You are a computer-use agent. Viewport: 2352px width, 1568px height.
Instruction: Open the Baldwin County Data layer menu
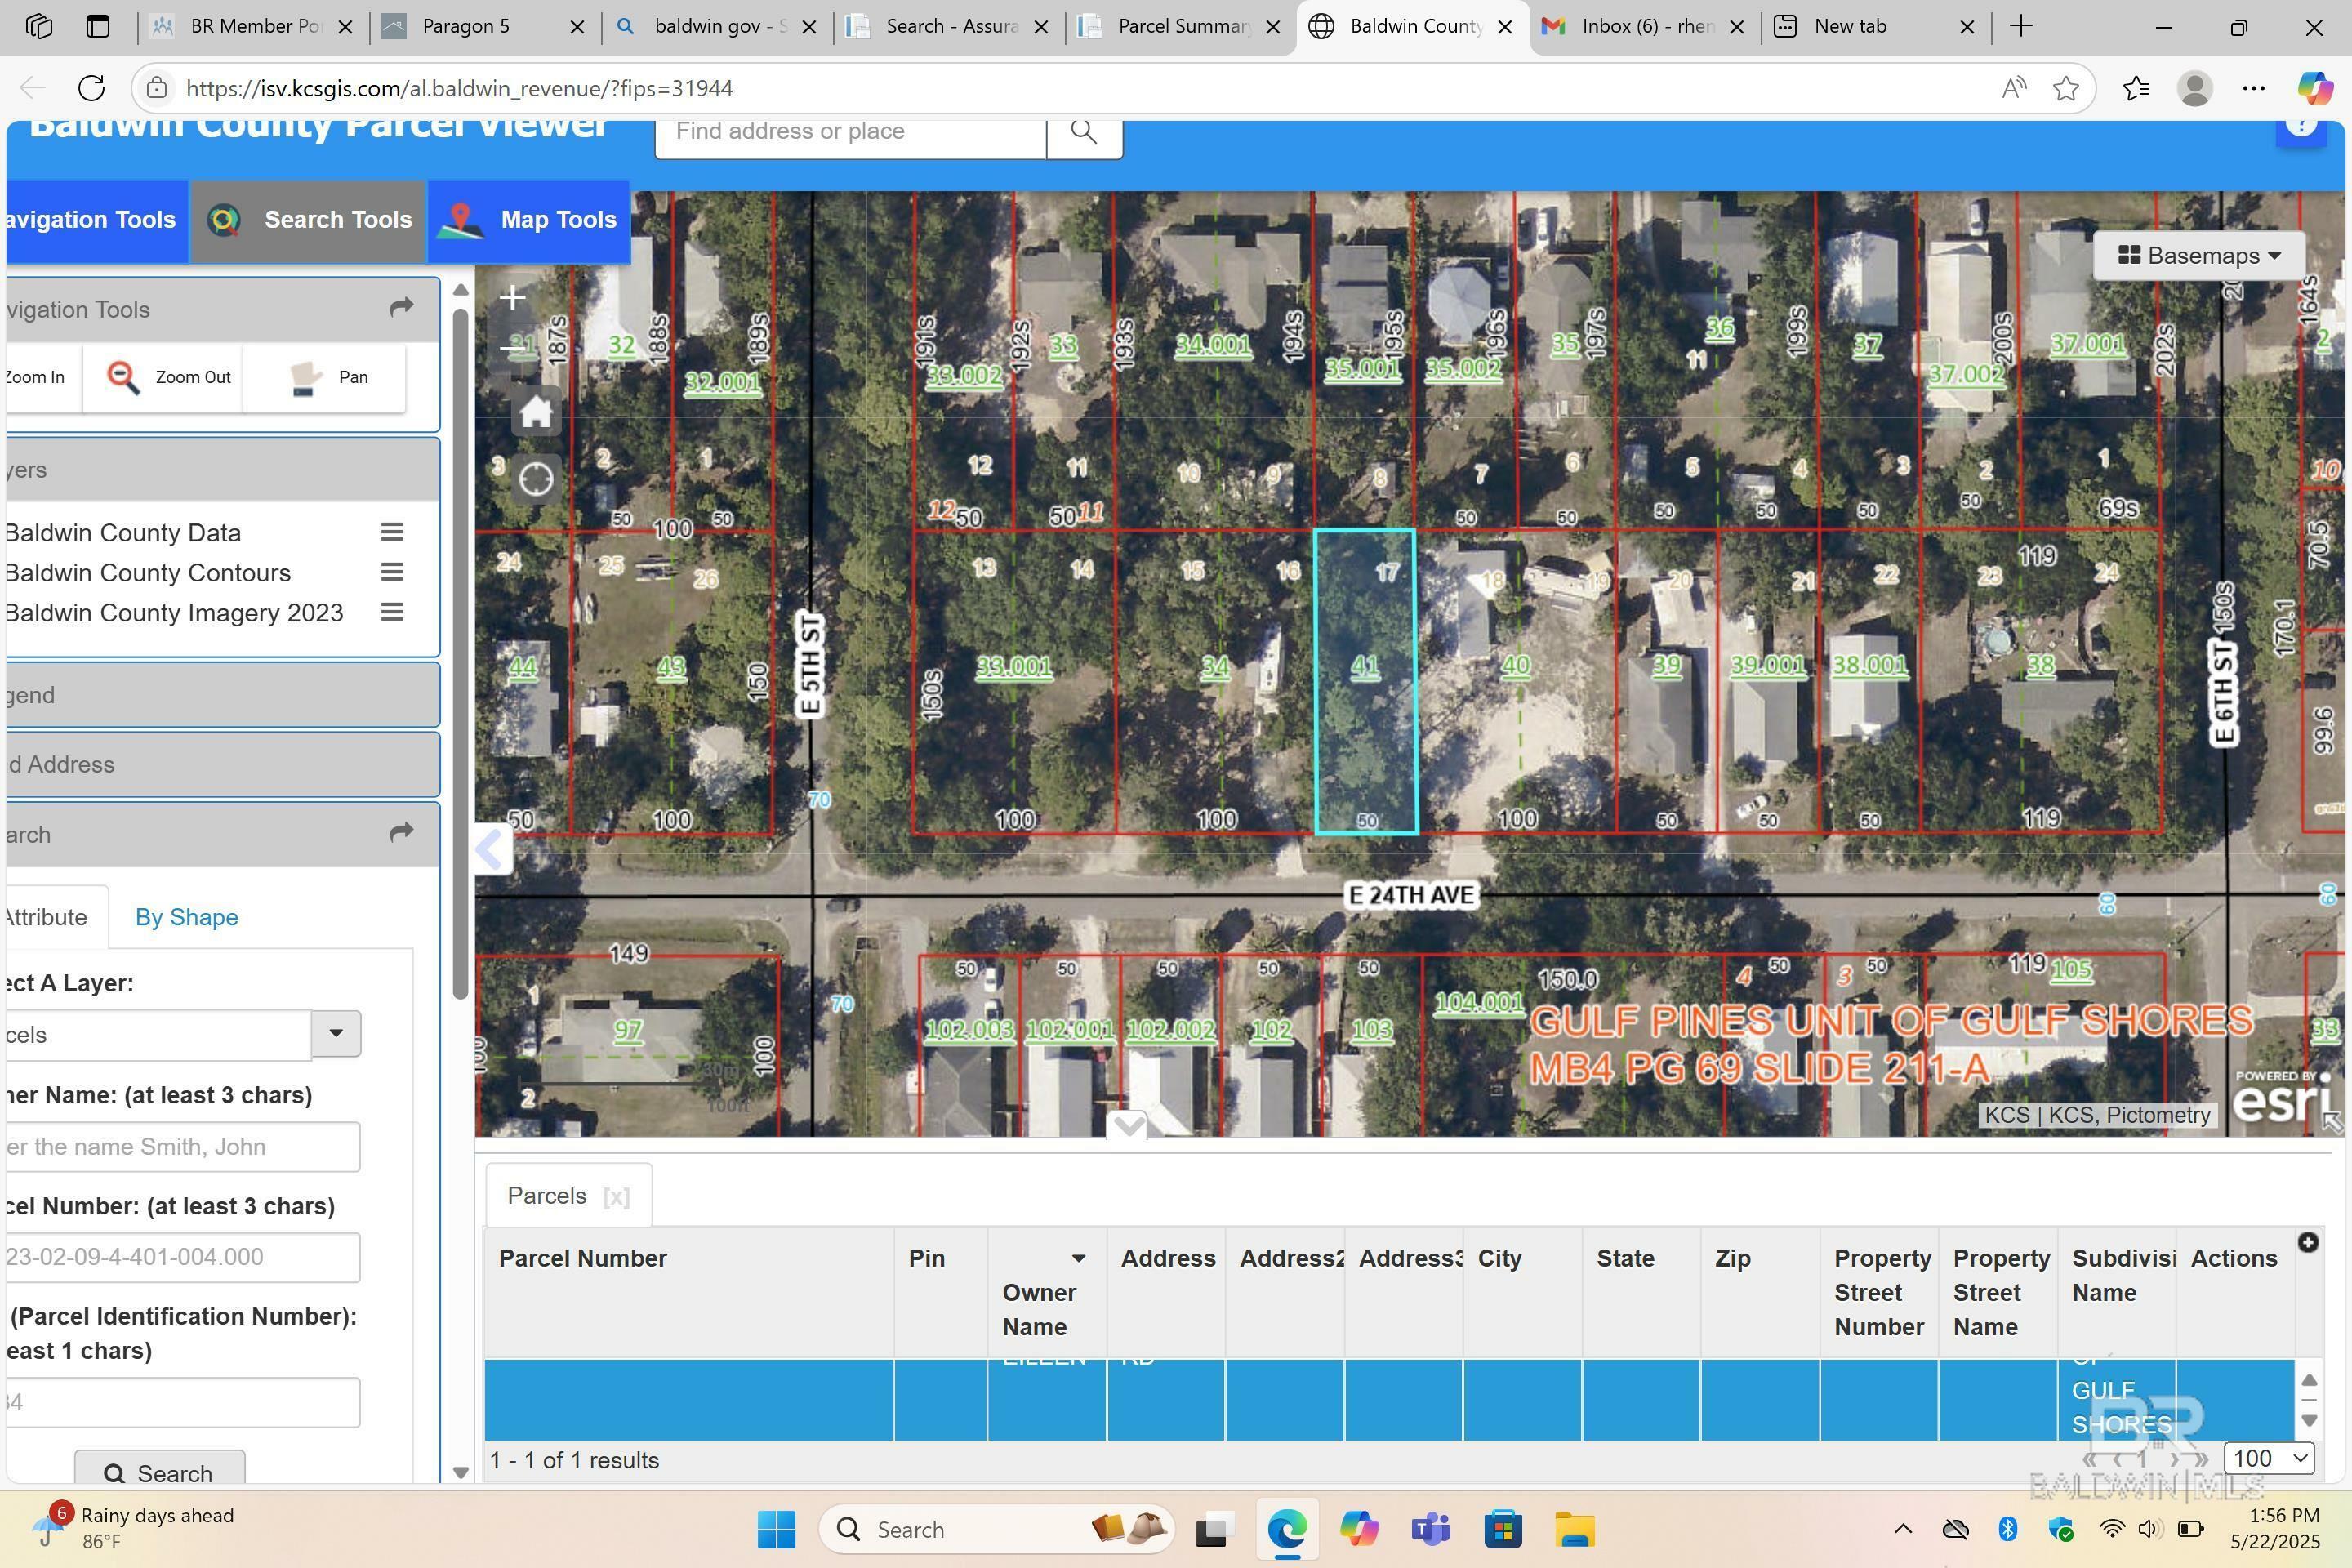[x=392, y=532]
